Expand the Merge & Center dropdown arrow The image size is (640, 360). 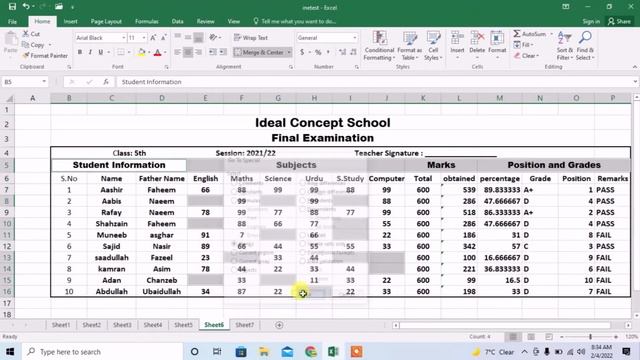coord(289,52)
